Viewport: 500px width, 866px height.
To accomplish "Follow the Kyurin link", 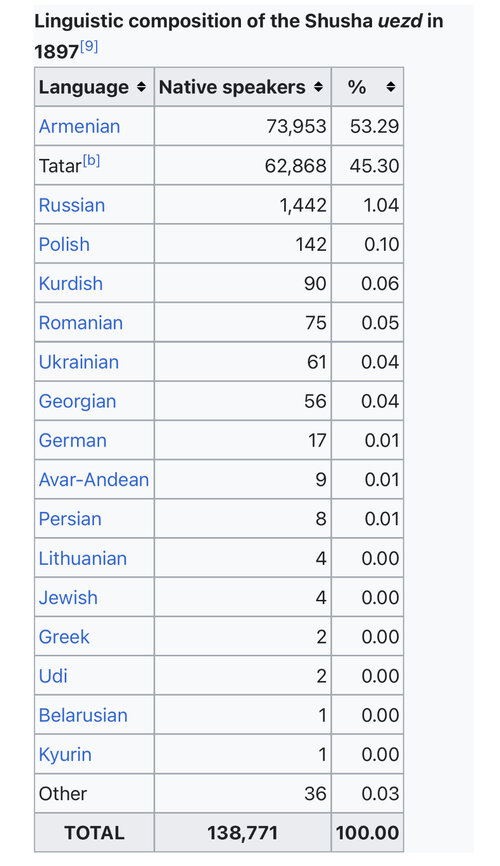I will (65, 755).
